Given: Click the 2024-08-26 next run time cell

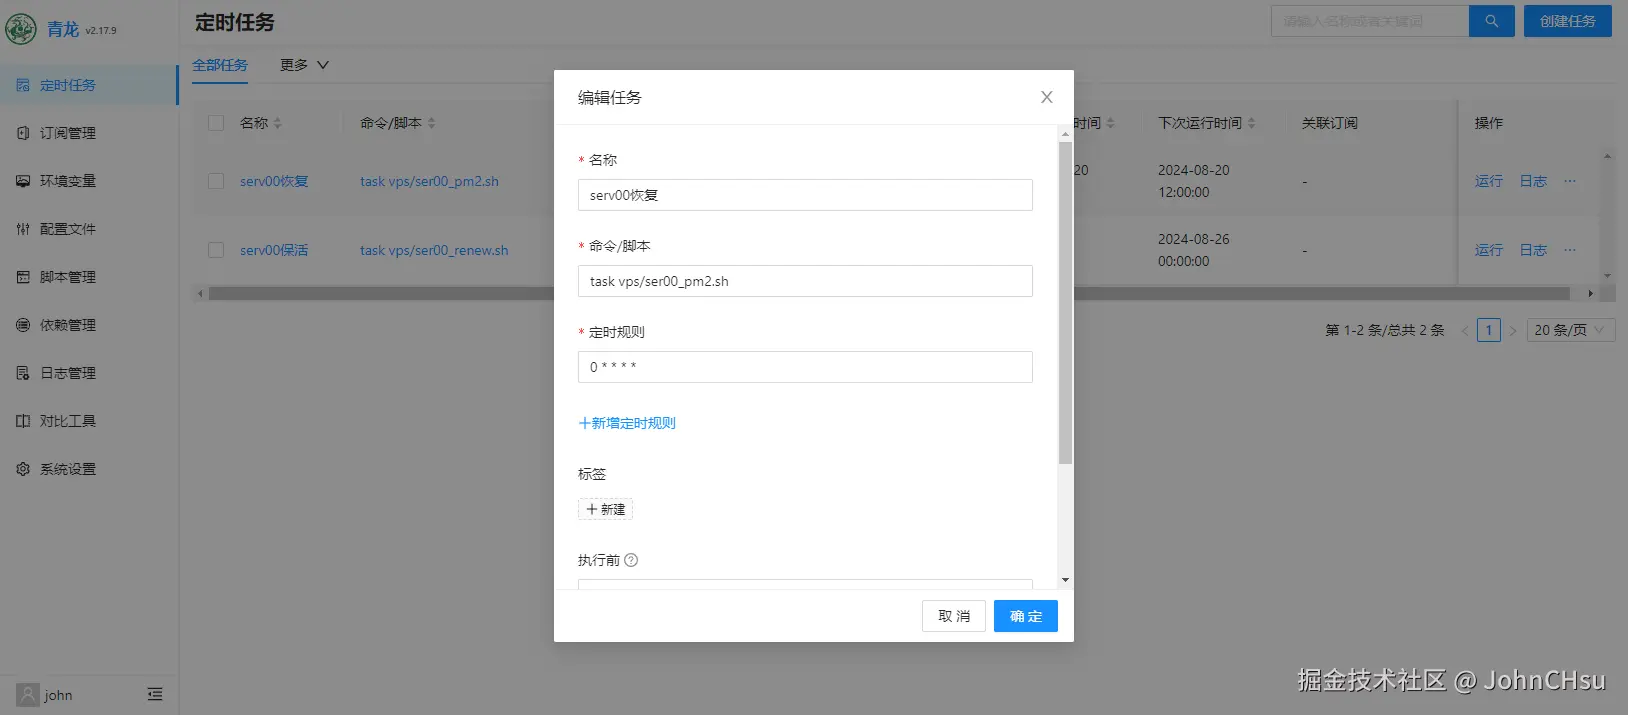Looking at the screenshot, I should tap(1194, 250).
